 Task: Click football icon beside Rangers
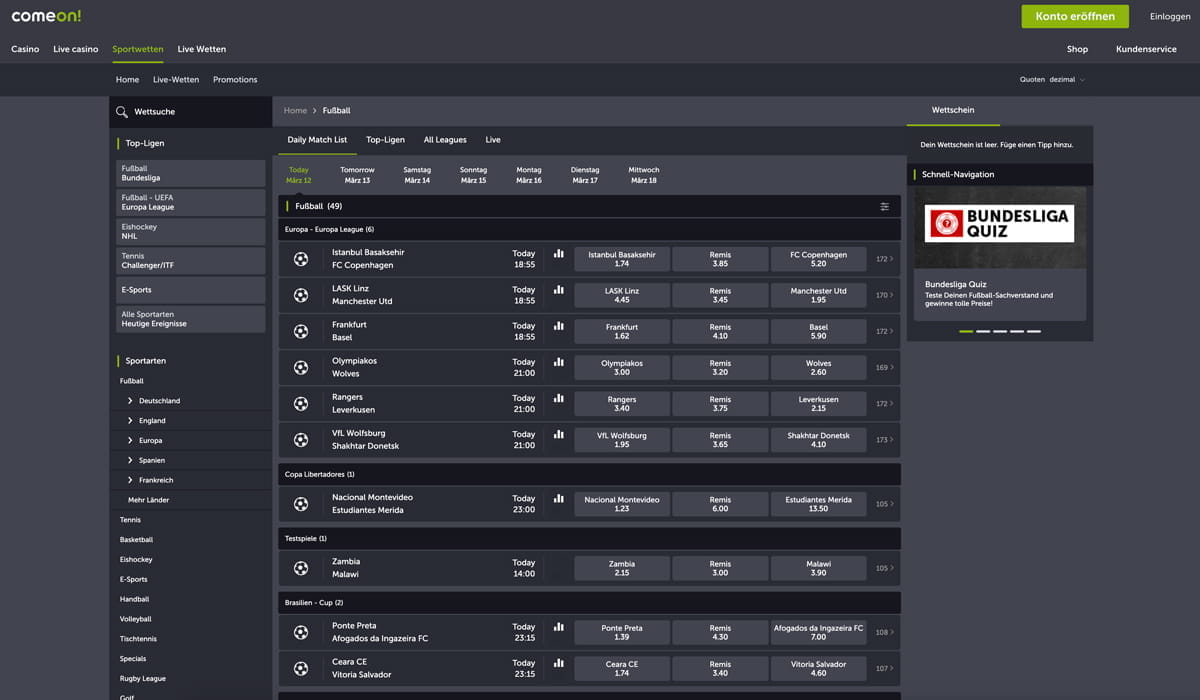click(301, 403)
